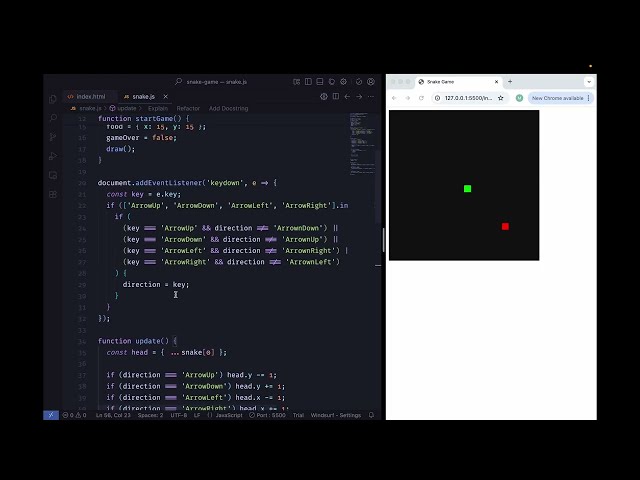The image size is (640, 480).
Task: Go forward in Chrome browser
Action: click(x=407, y=98)
